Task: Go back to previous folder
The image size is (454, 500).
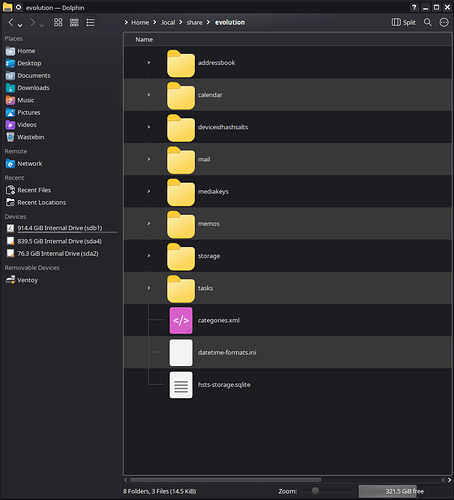Action: click(x=11, y=22)
